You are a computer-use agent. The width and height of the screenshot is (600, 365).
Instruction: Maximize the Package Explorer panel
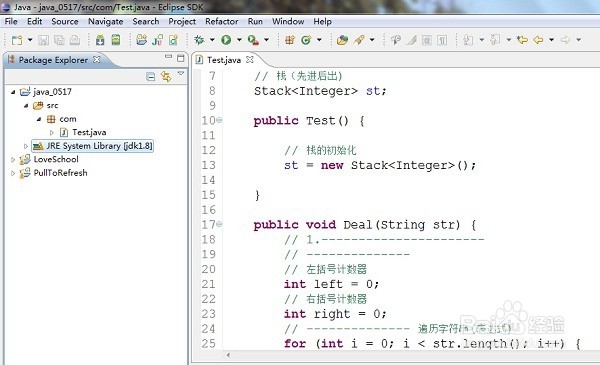[181, 58]
